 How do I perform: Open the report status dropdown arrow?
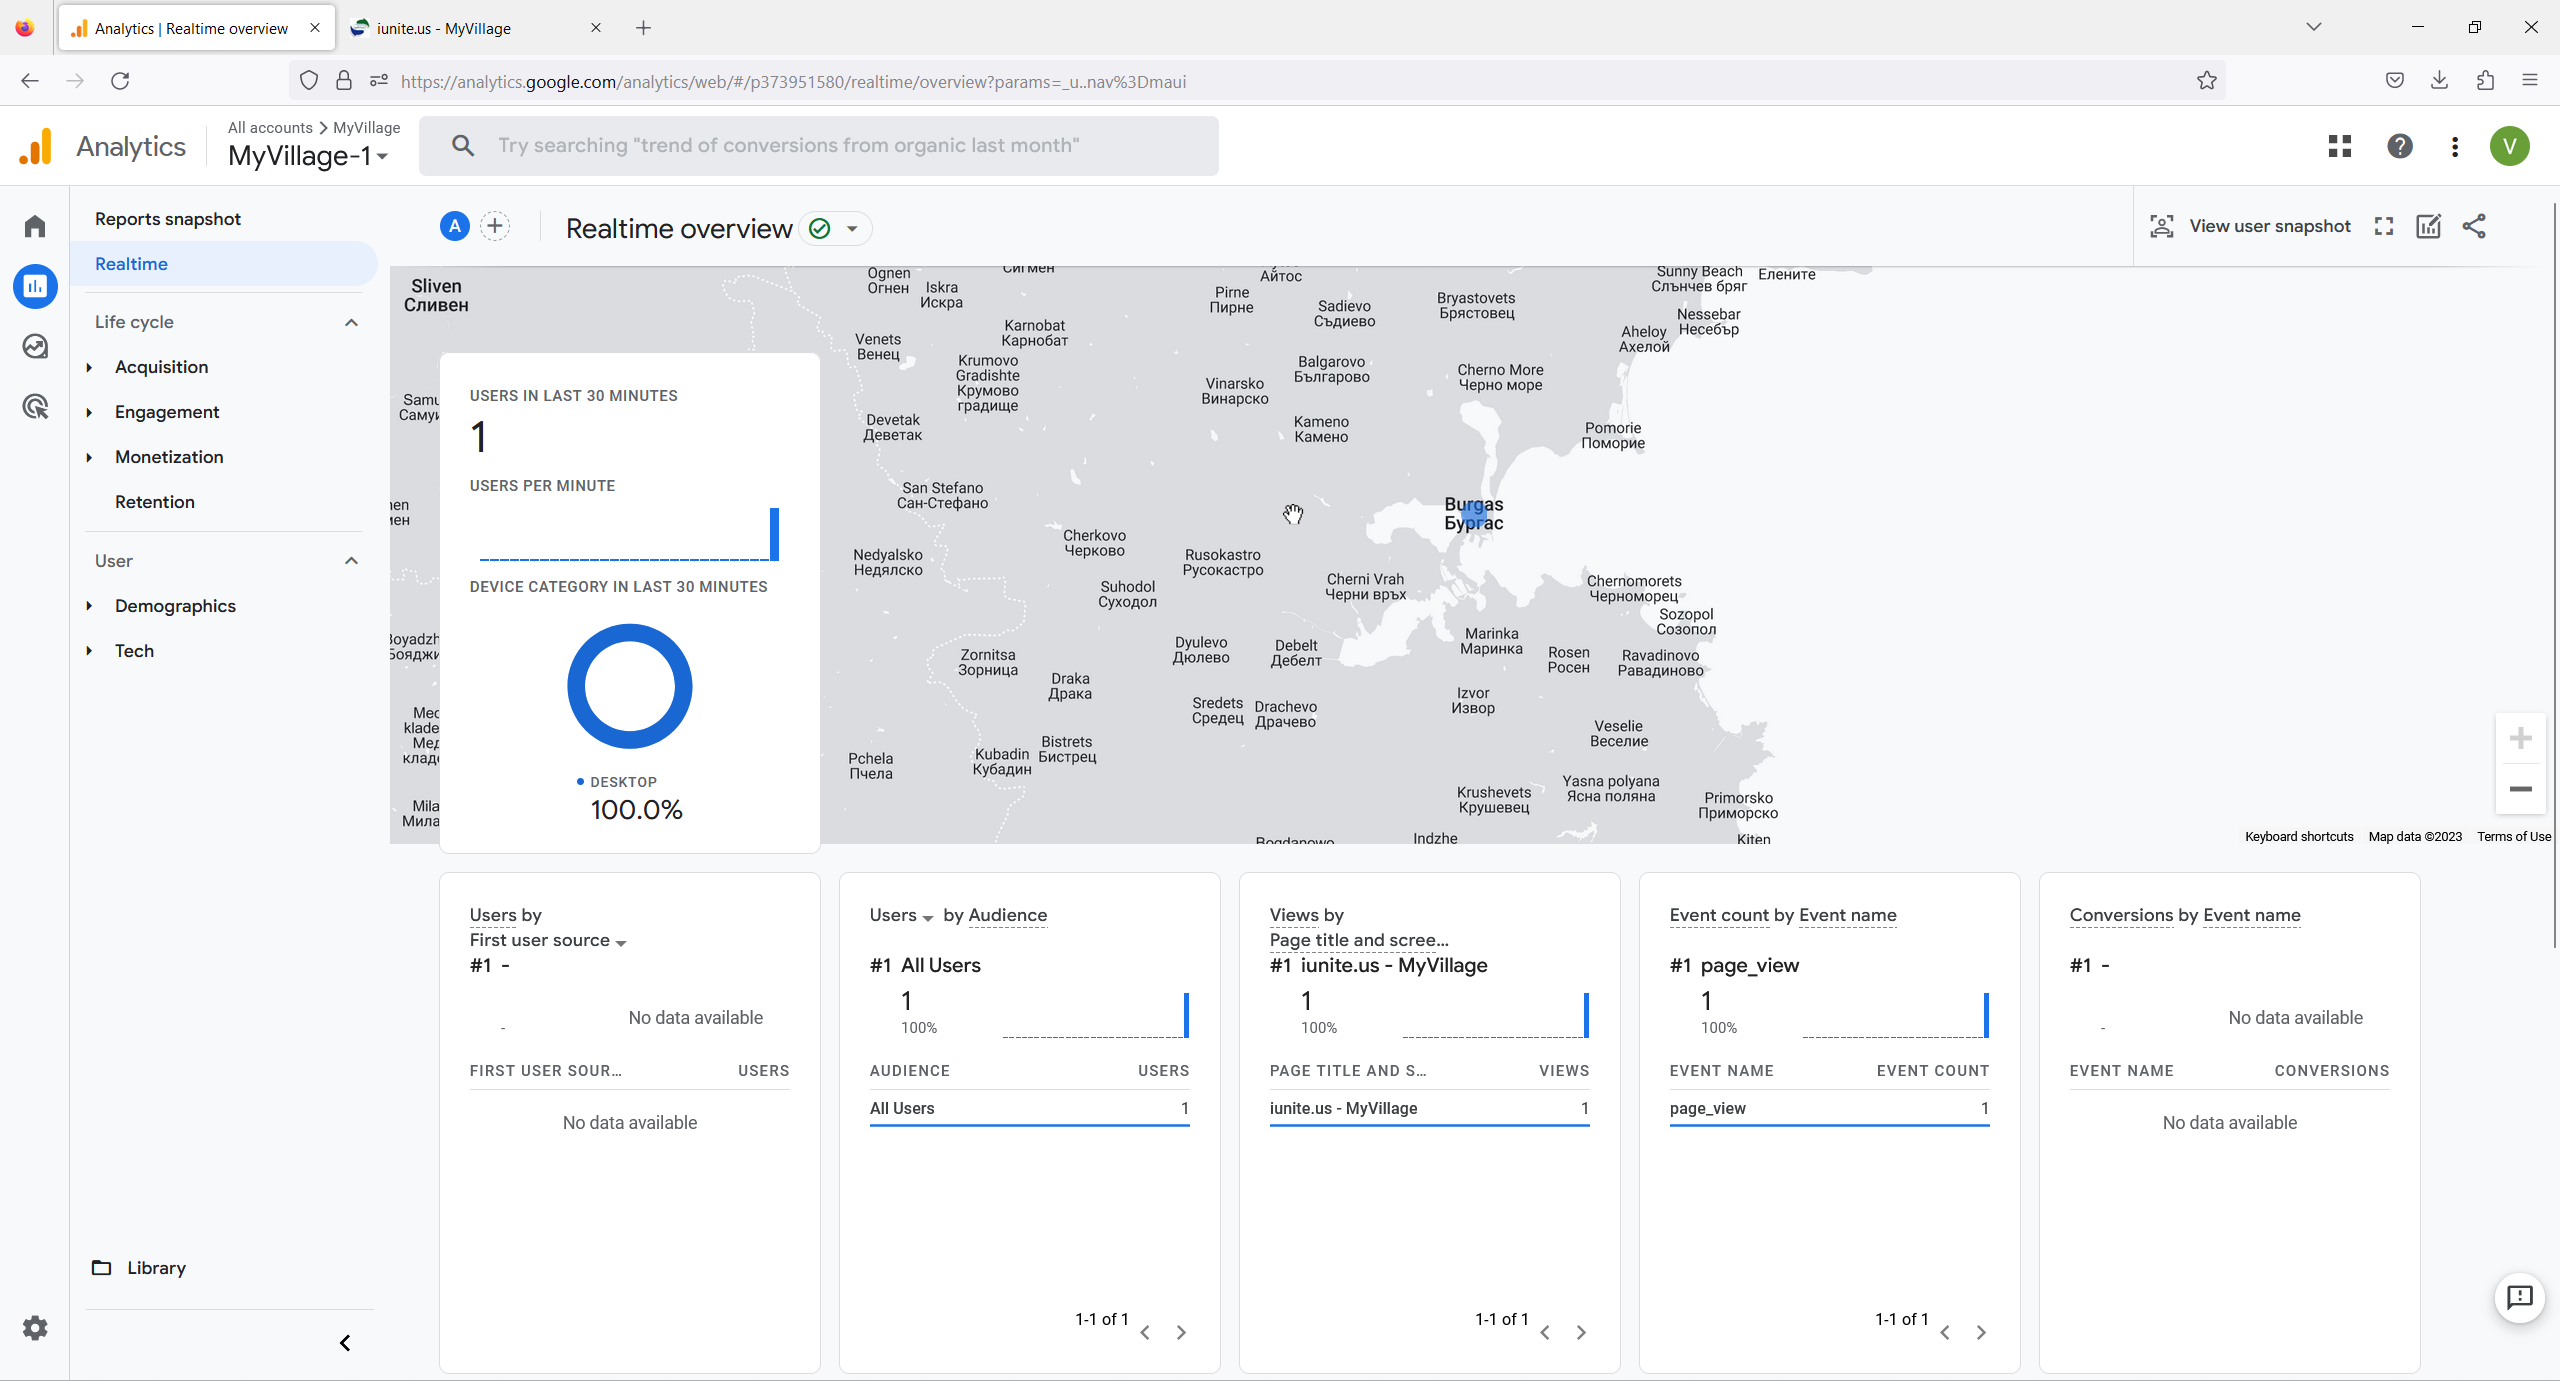point(852,229)
